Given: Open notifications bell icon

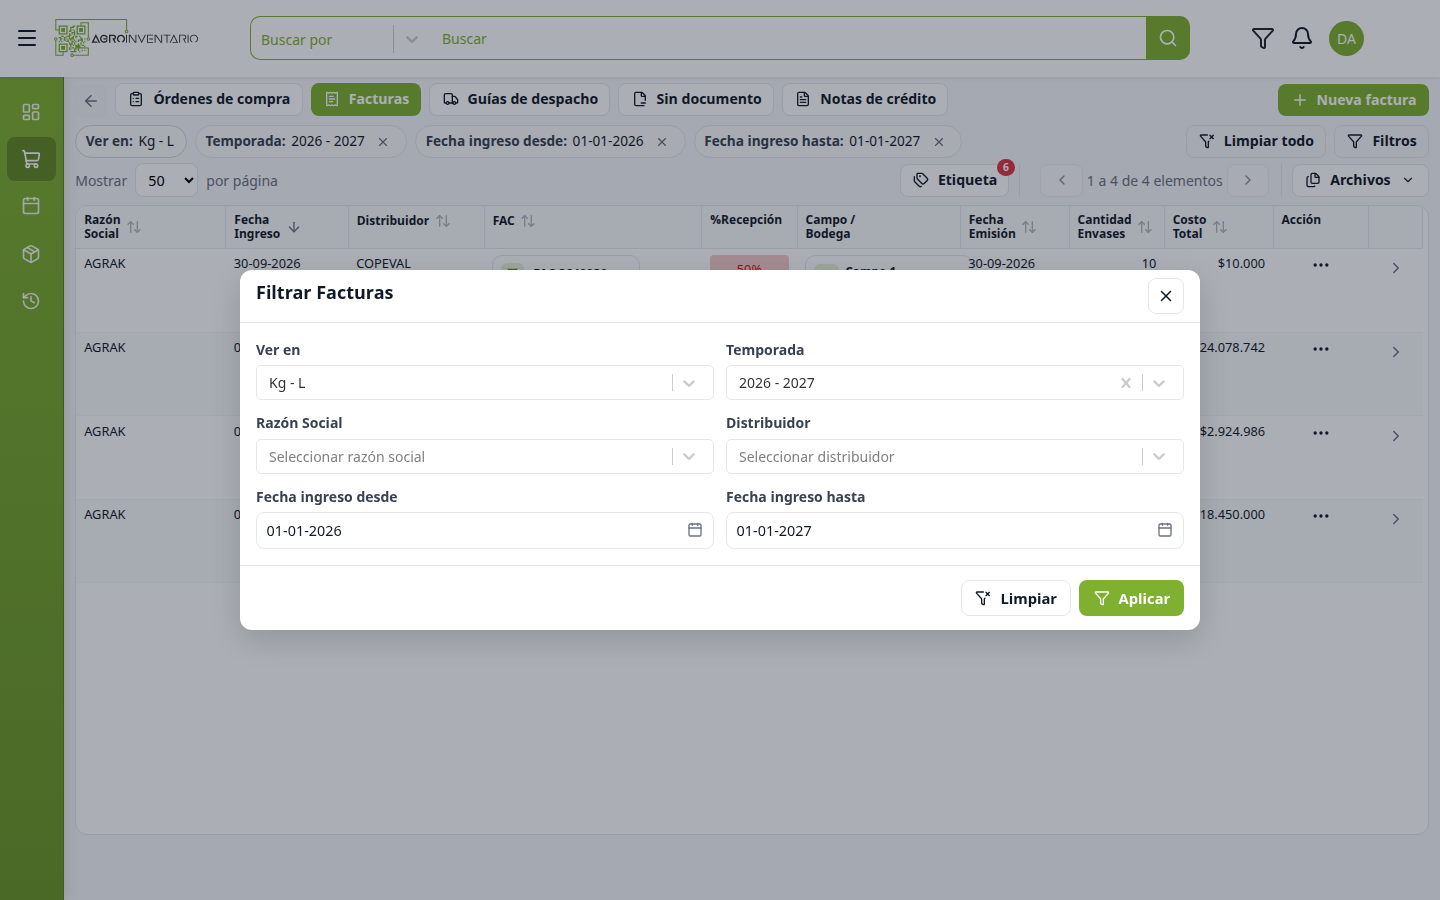Looking at the screenshot, I should click(1301, 38).
